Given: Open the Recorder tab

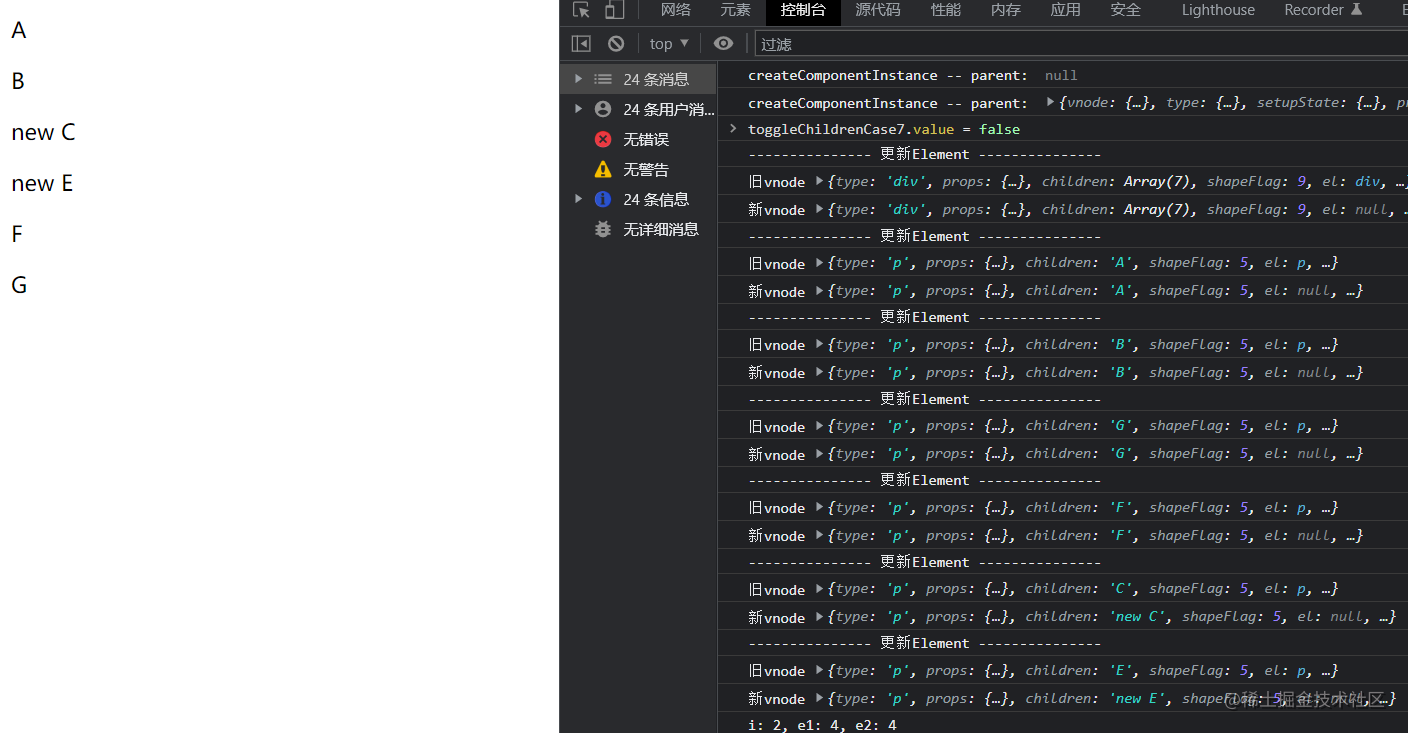Looking at the screenshot, I should (1323, 10).
